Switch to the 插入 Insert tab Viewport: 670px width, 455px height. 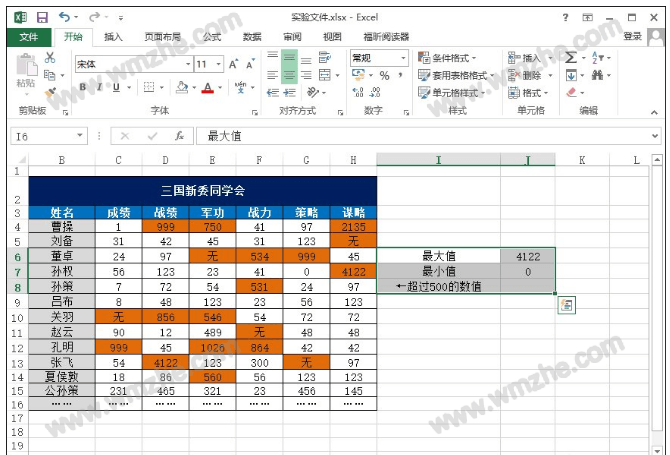tap(113, 37)
